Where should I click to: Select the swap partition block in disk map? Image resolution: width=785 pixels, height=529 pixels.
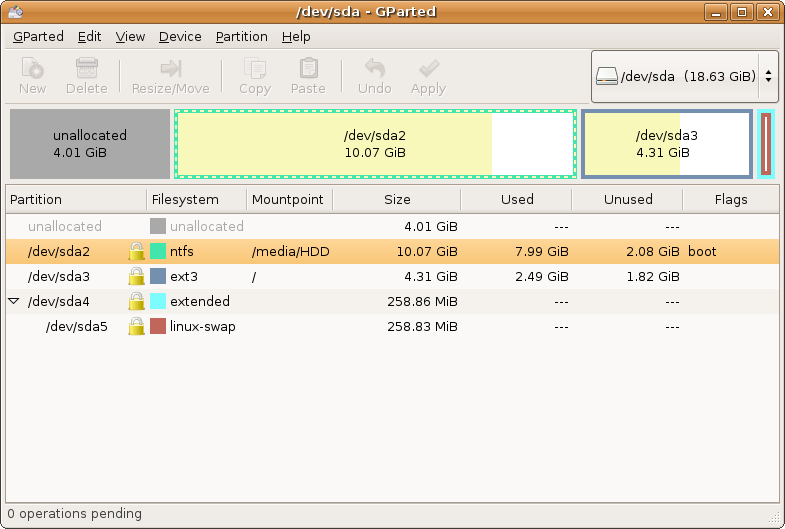click(766, 144)
